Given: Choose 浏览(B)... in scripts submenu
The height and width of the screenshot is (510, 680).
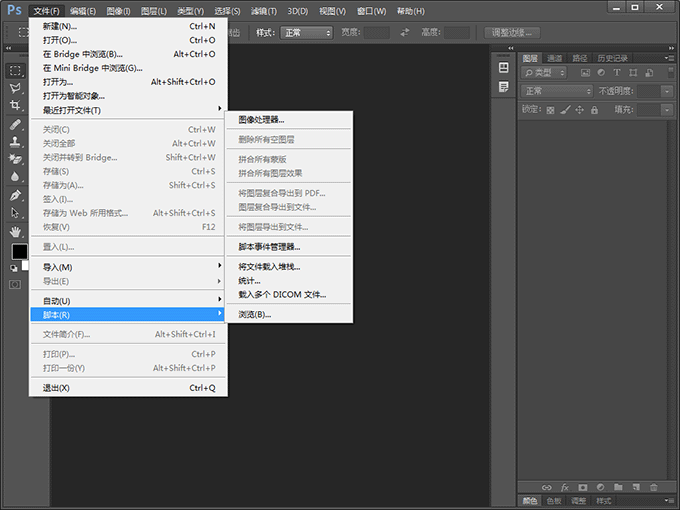Looking at the screenshot, I should click(x=289, y=314).
